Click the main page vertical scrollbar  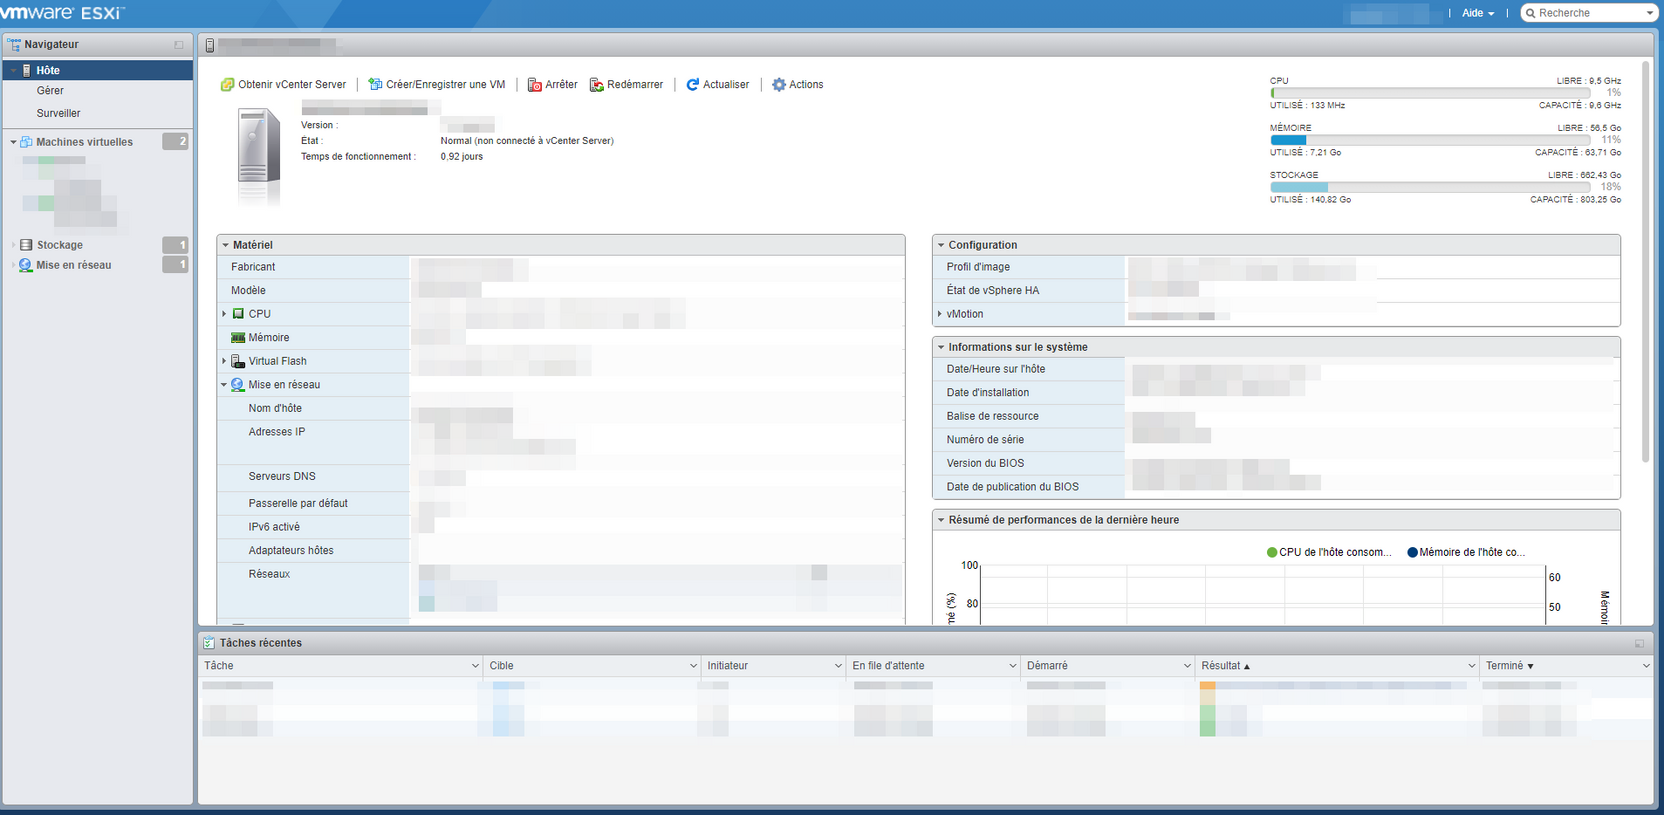coord(1646,260)
